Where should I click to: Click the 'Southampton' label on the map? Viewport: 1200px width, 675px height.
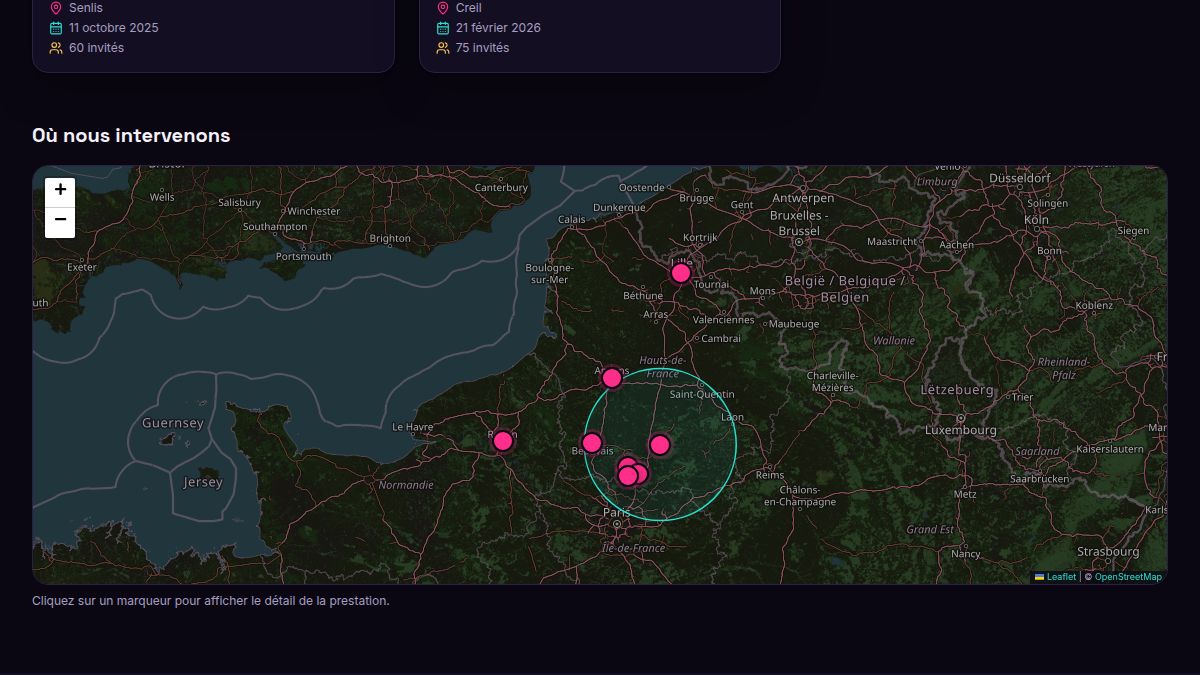point(275,227)
